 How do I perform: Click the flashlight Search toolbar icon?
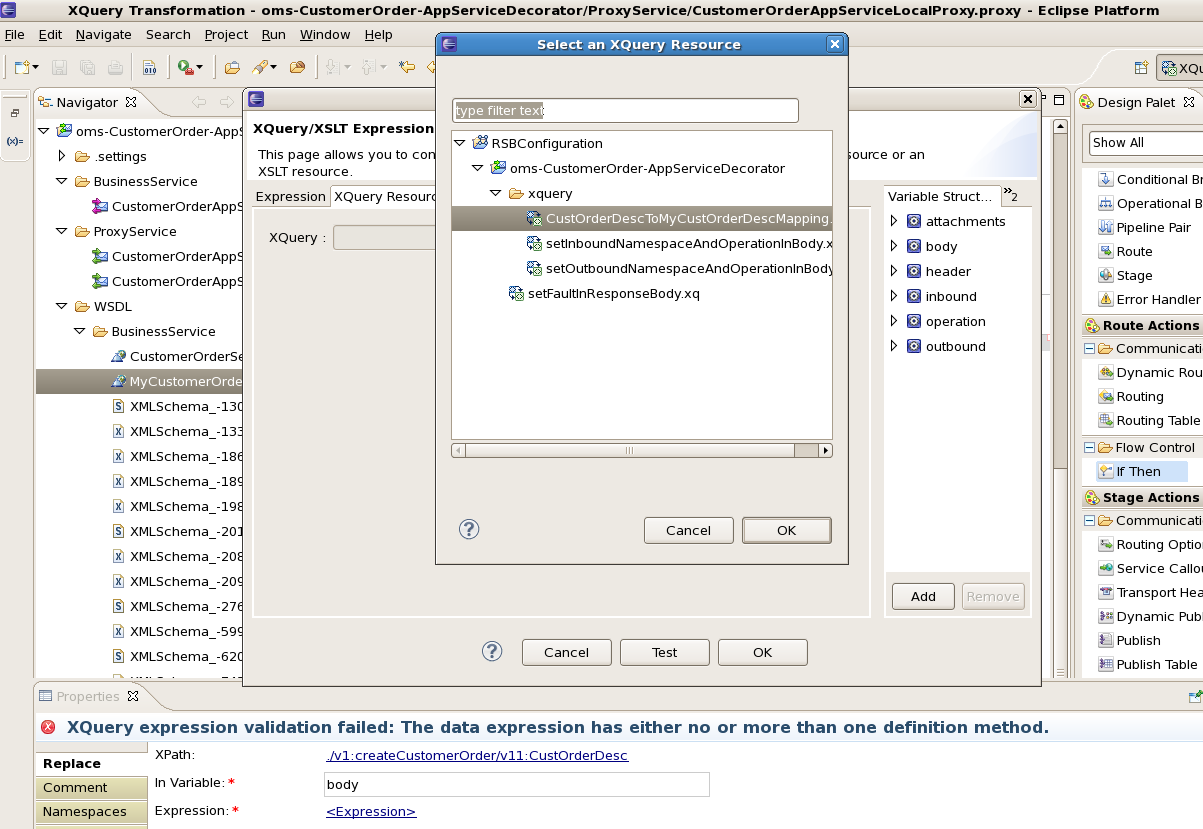pyautogui.click(x=260, y=67)
